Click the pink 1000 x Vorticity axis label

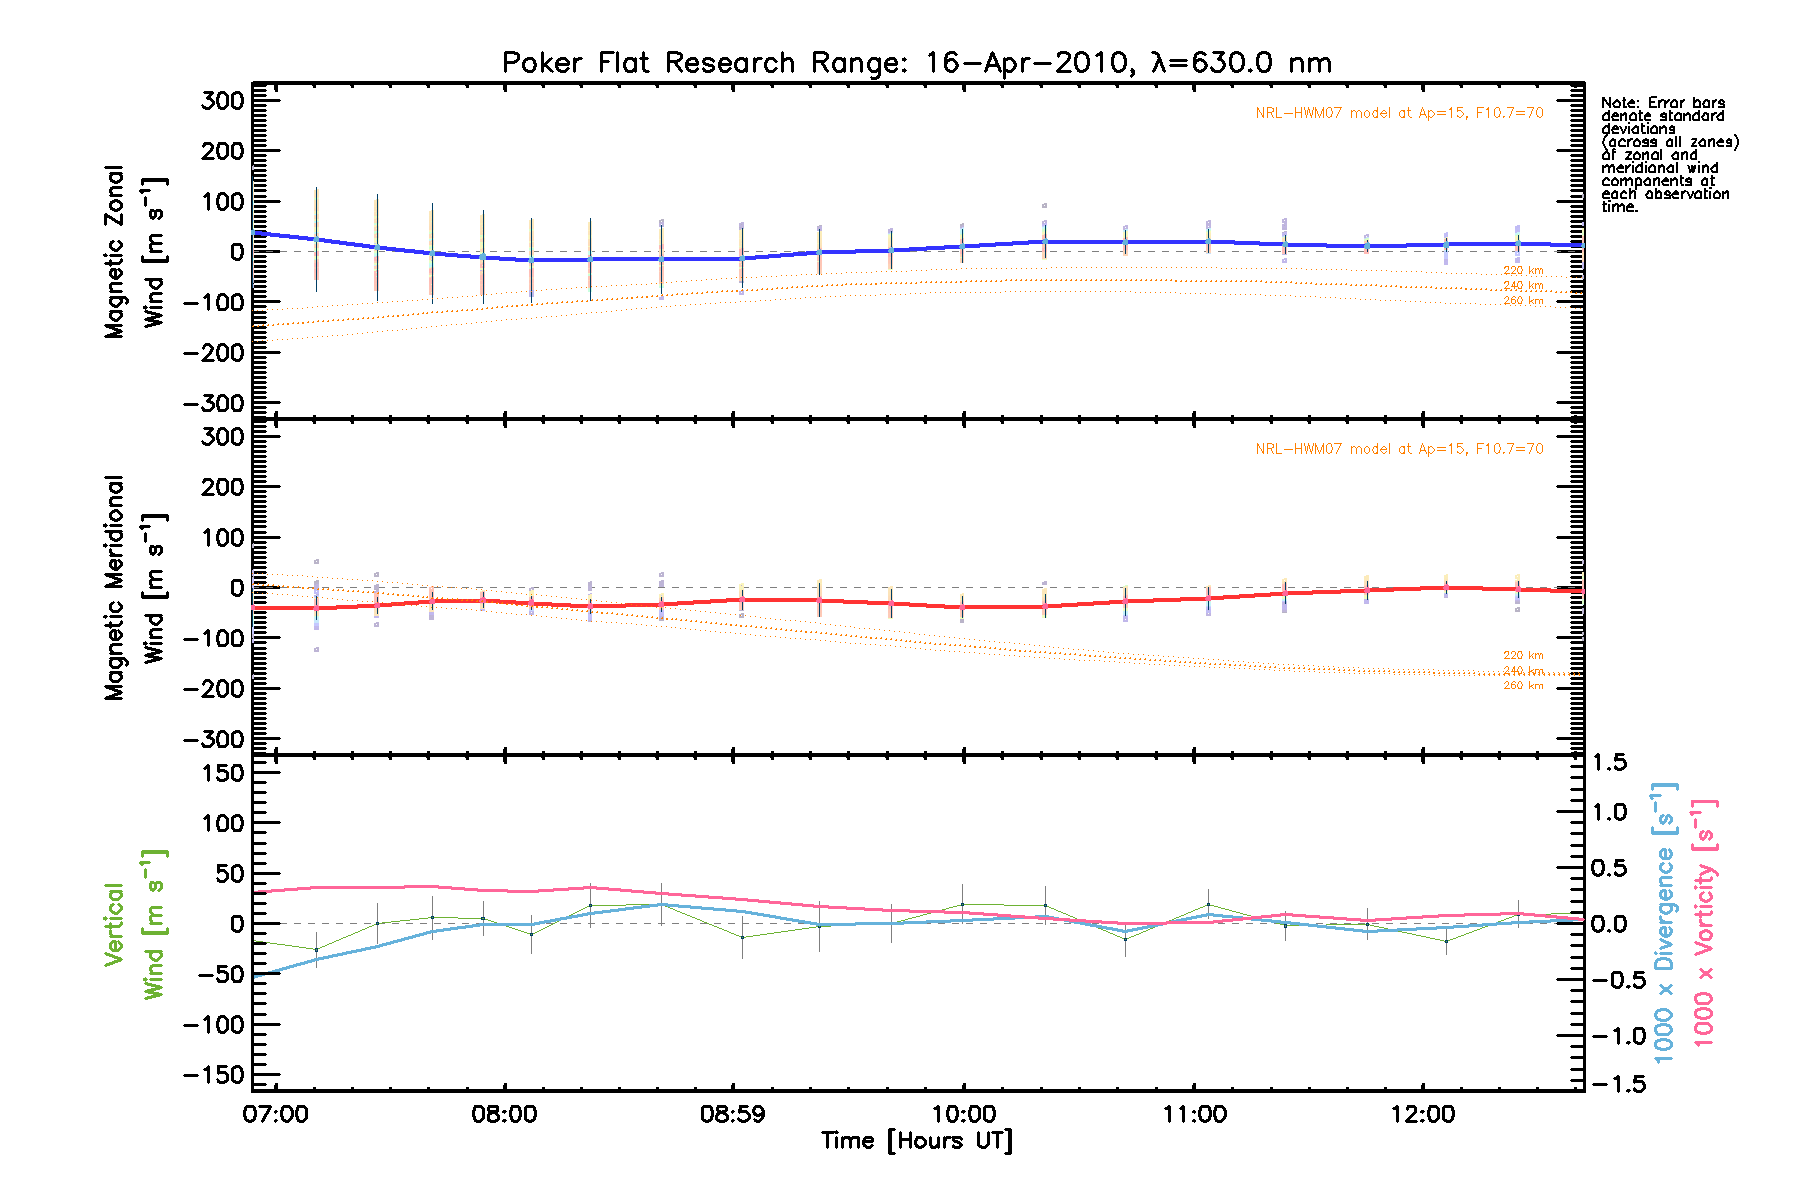coord(1704,922)
